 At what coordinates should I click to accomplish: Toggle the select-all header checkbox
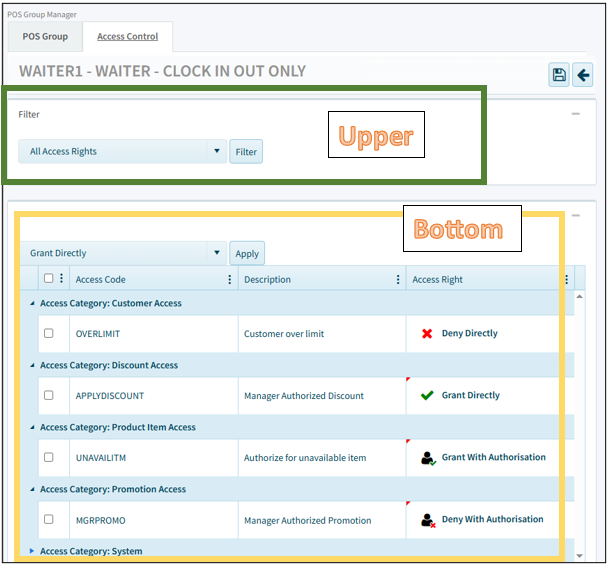(48, 280)
